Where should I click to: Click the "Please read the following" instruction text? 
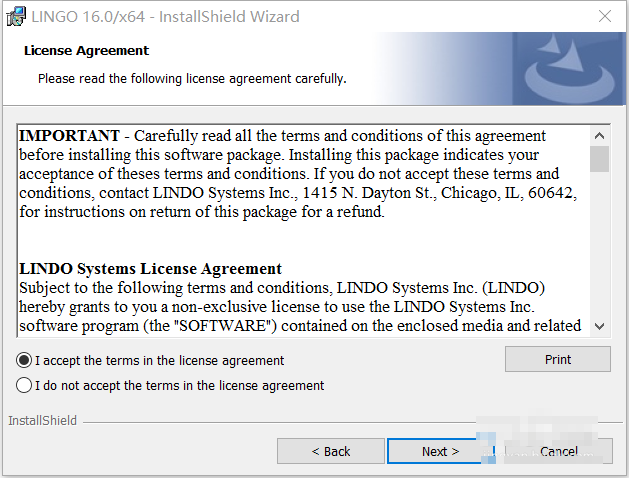tap(192, 78)
